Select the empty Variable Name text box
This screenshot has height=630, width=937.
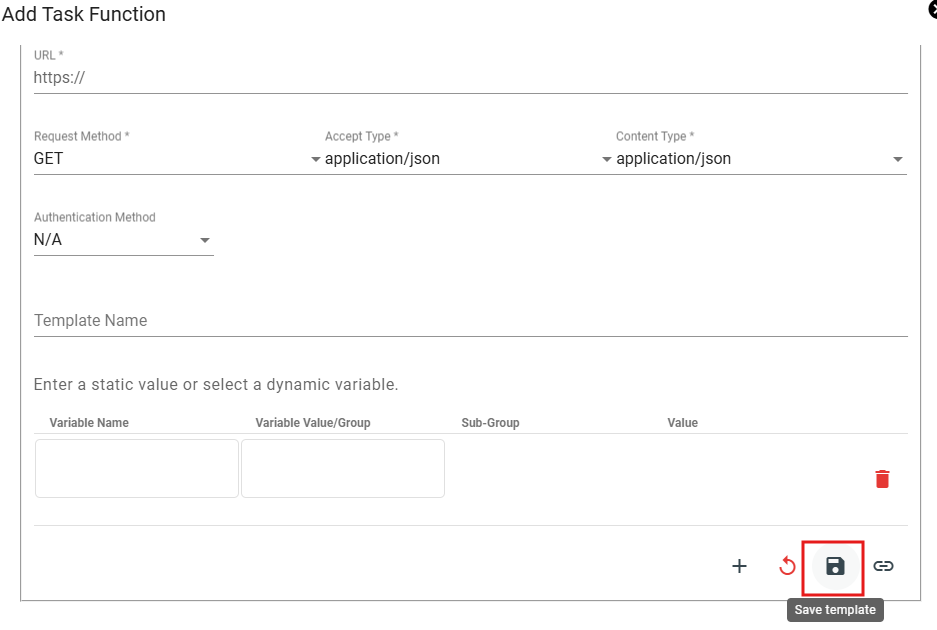pyautogui.click(x=137, y=468)
